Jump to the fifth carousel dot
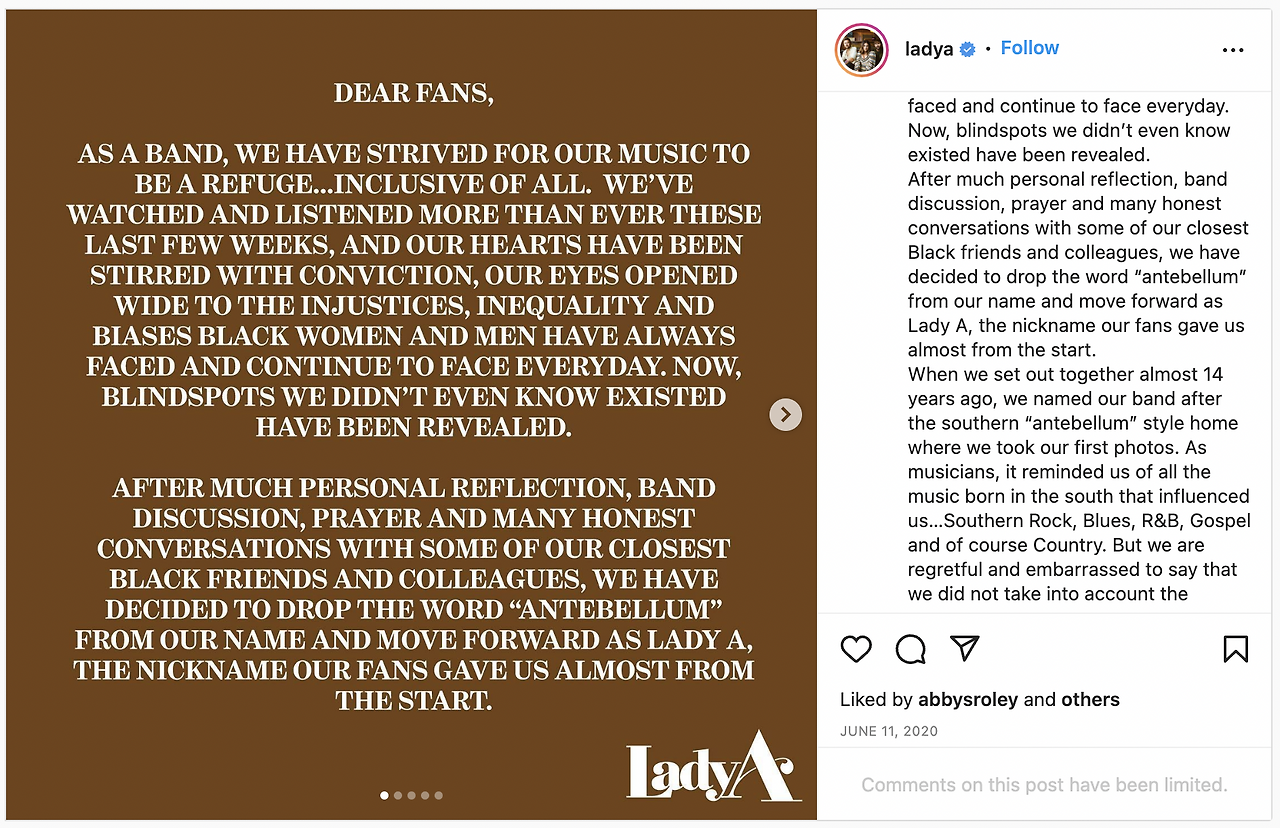Viewport: 1280px width, 828px height. tap(438, 796)
